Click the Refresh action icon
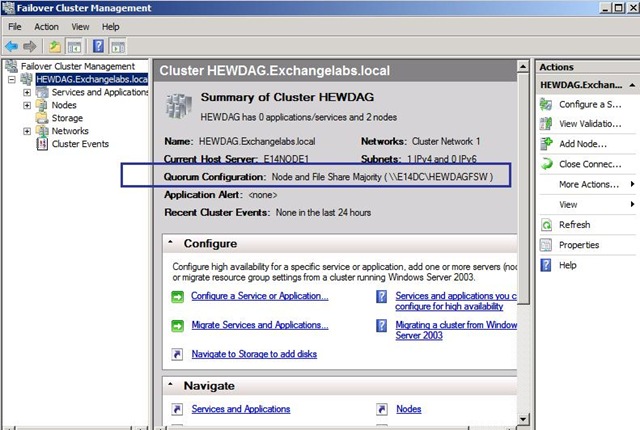The height and width of the screenshot is (430, 640). pyautogui.click(x=546, y=225)
